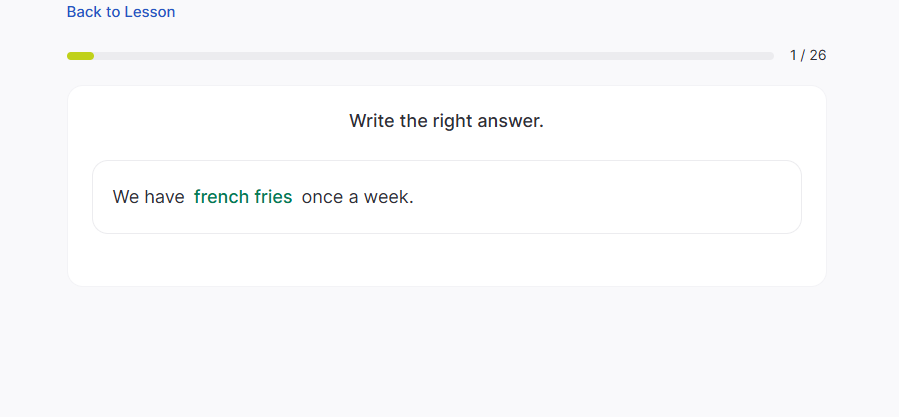899x417 pixels.
Task: Click the word once in the sentence
Action: pyautogui.click(x=322, y=197)
